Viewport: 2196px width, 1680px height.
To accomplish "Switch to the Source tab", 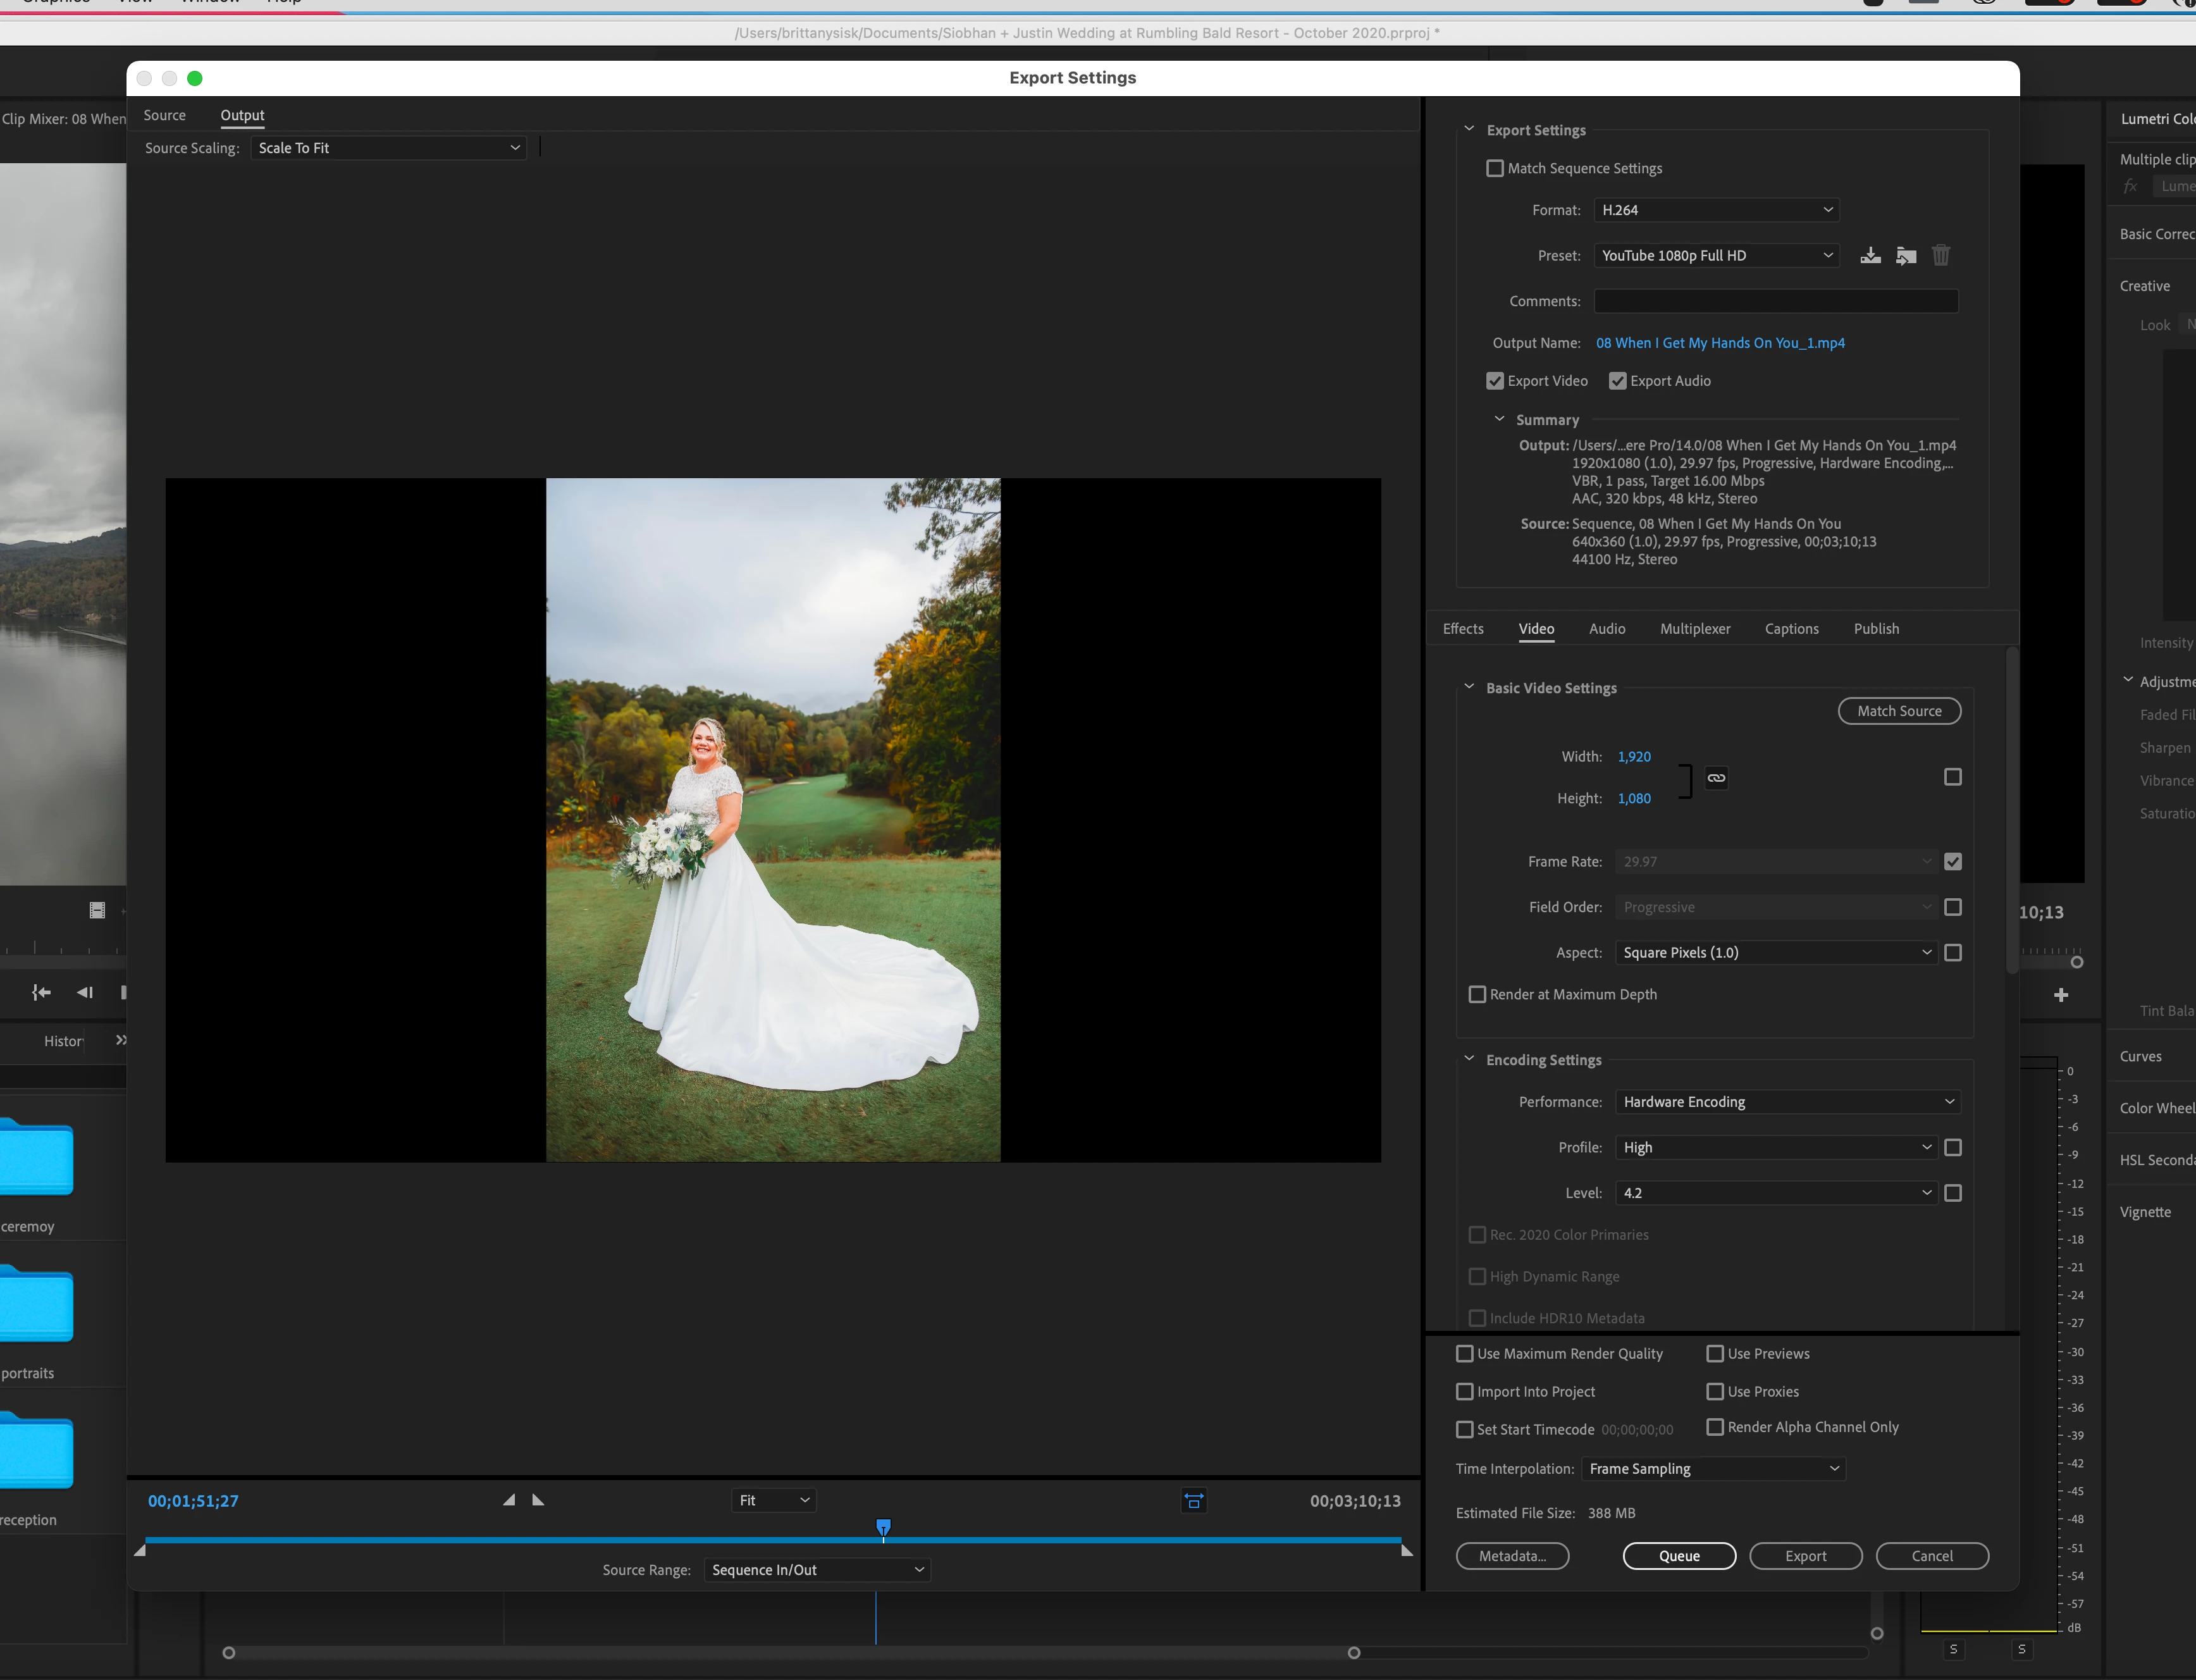I will click(x=164, y=115).
